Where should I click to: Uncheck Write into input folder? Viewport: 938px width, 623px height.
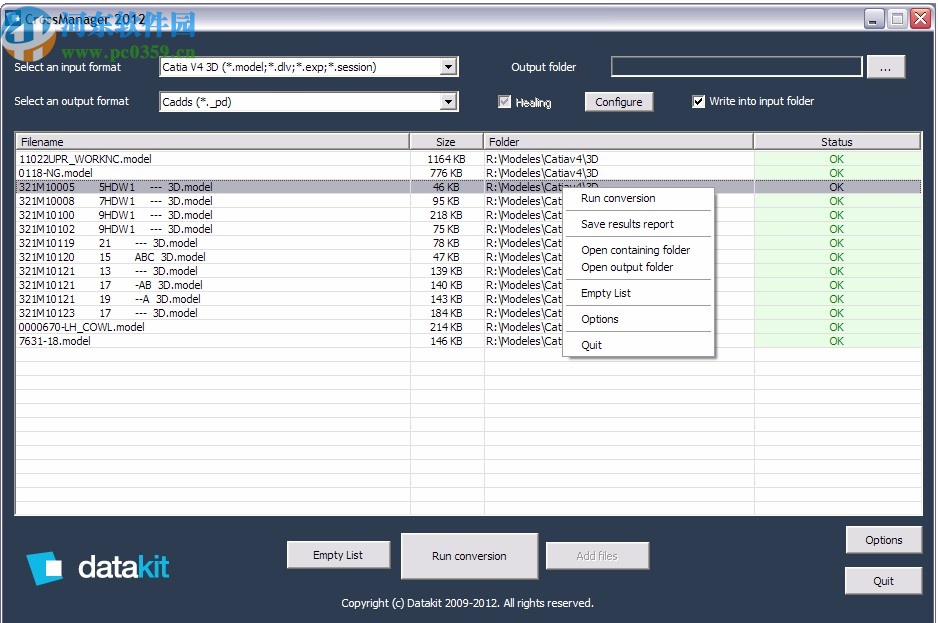coord(697,101)
